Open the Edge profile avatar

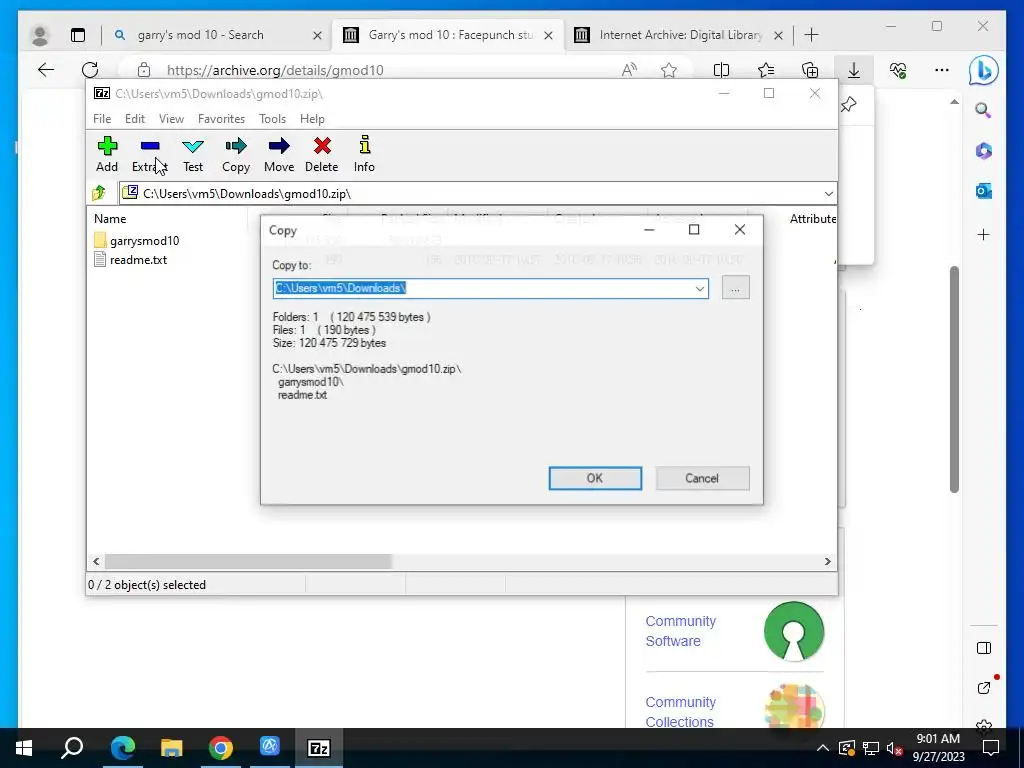(40, 35)
